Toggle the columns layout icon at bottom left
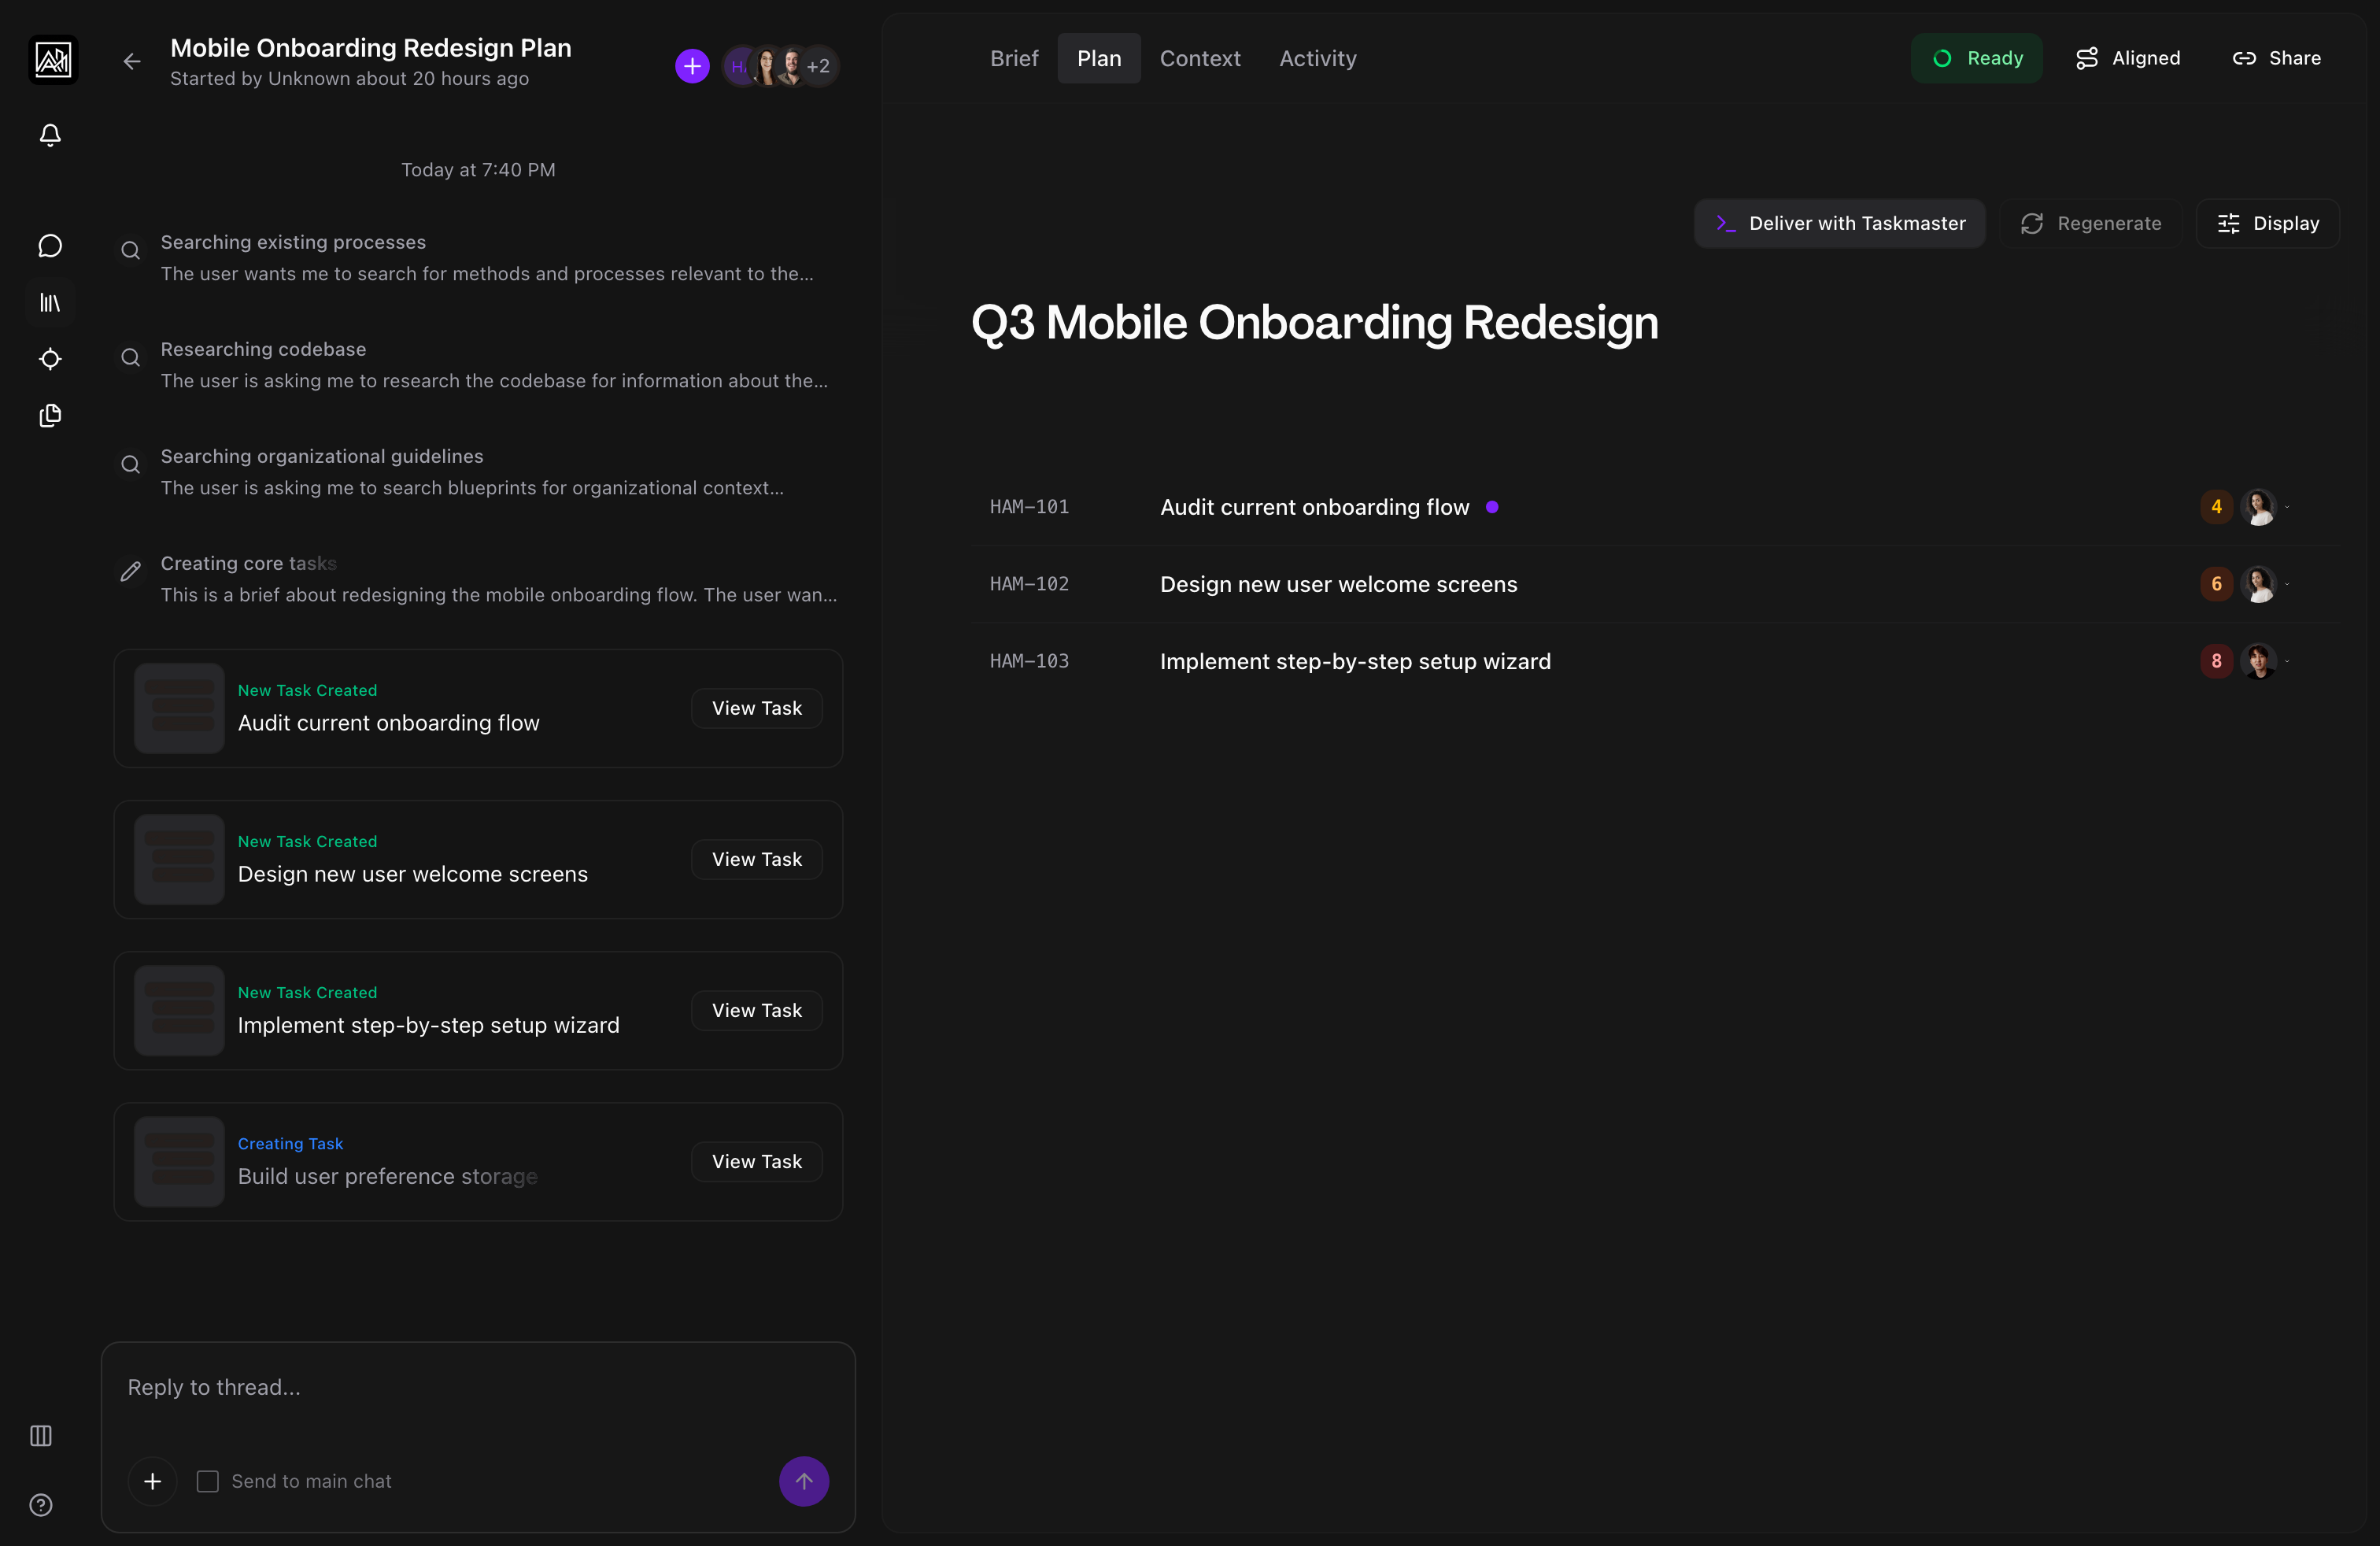Viewport: 2380px width, 1546px height. [x=40, y=1437]
